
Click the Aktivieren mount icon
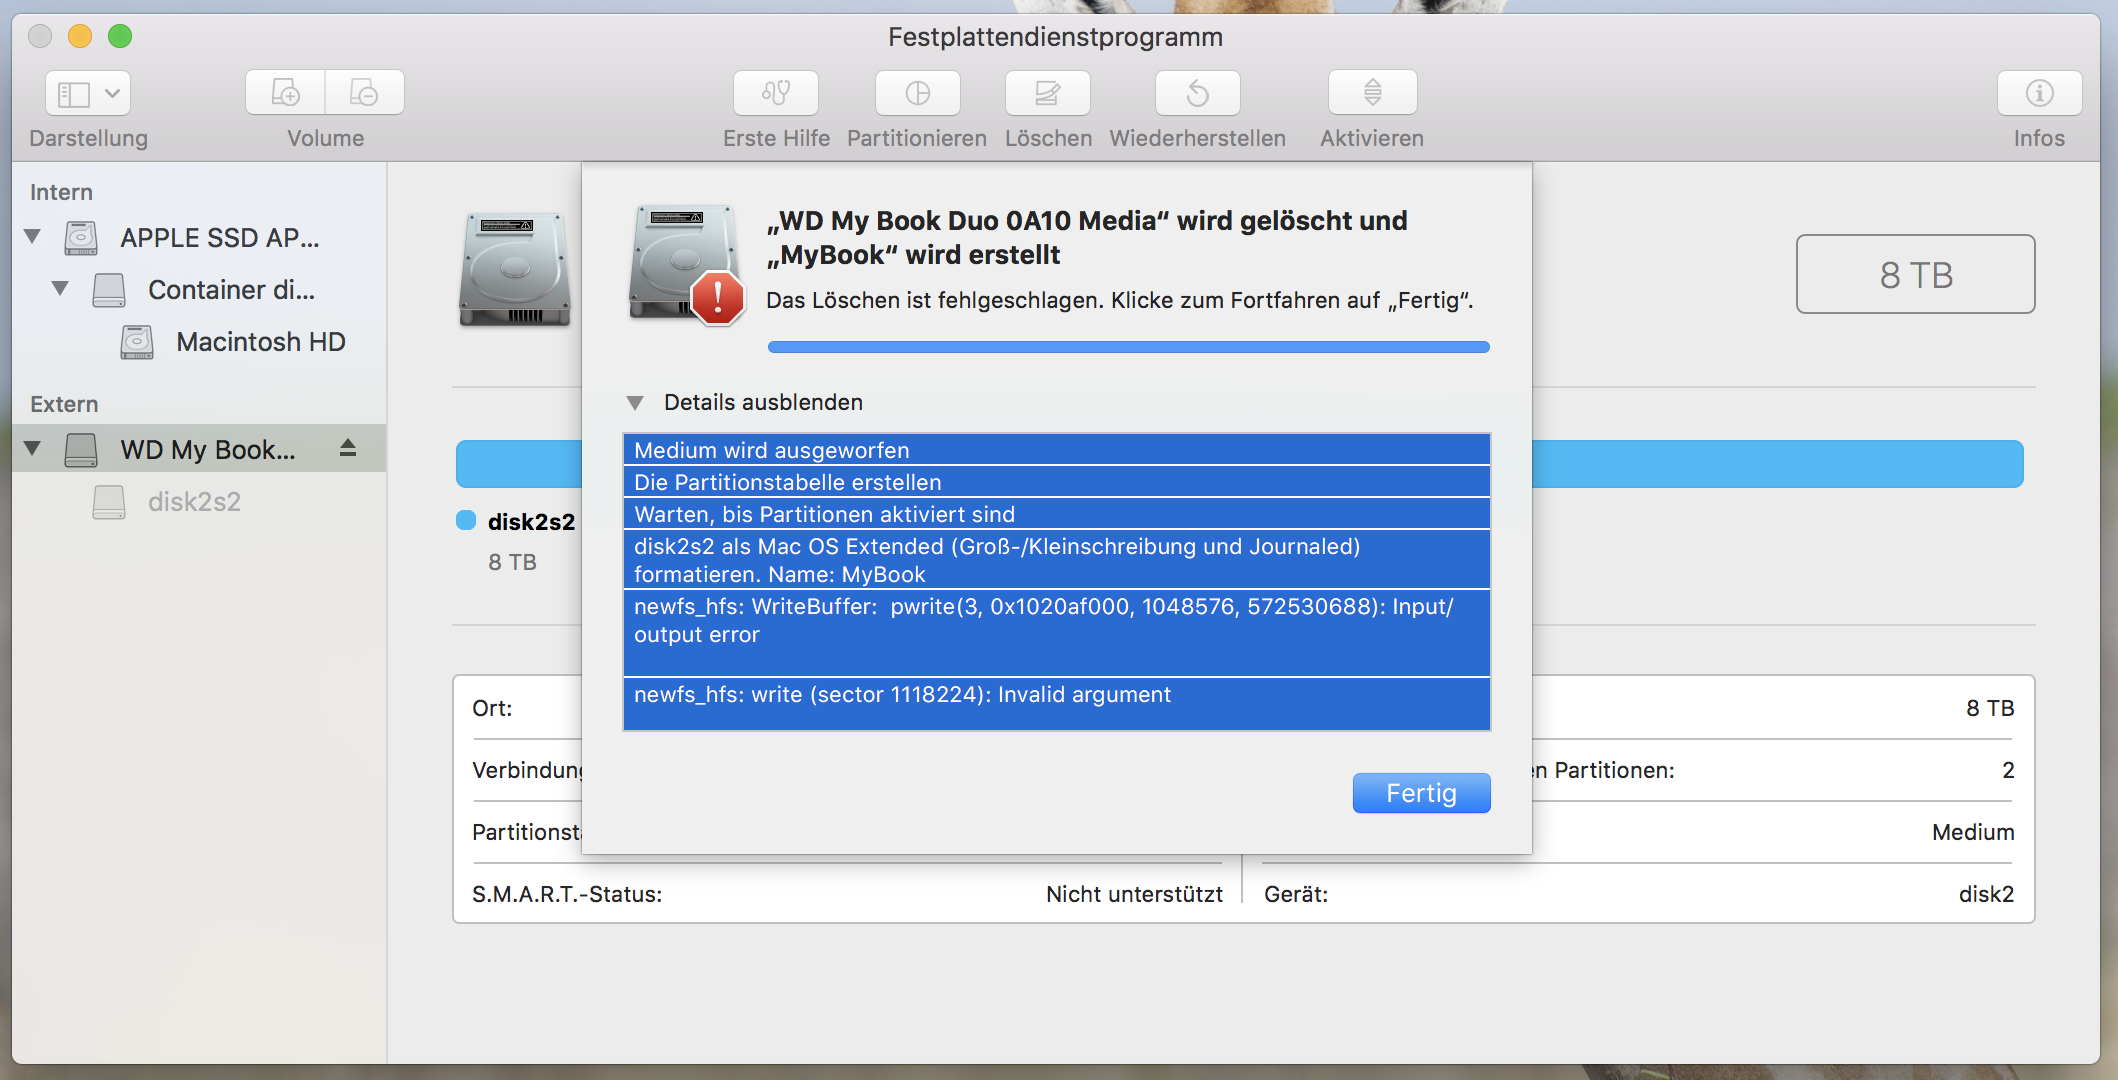click(1372, 93)
